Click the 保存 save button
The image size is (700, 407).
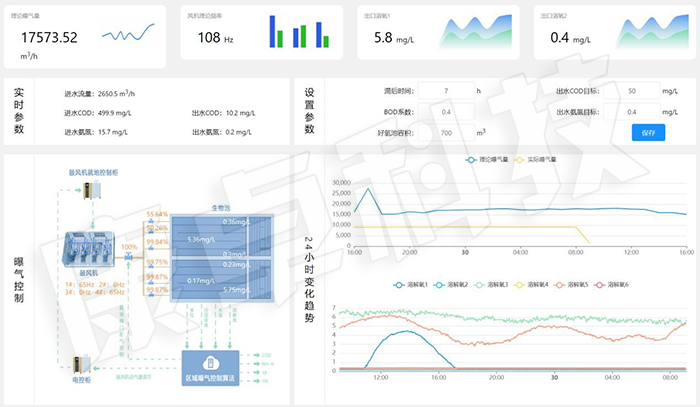648,133
